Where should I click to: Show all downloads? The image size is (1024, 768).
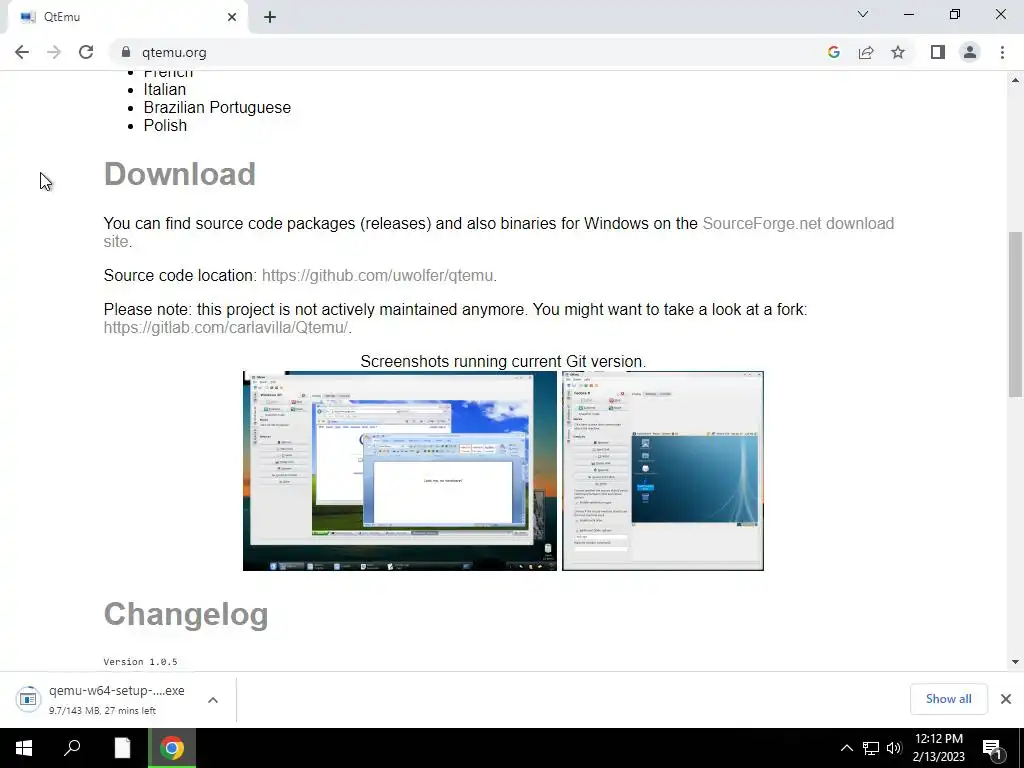(x=948, y=699)
